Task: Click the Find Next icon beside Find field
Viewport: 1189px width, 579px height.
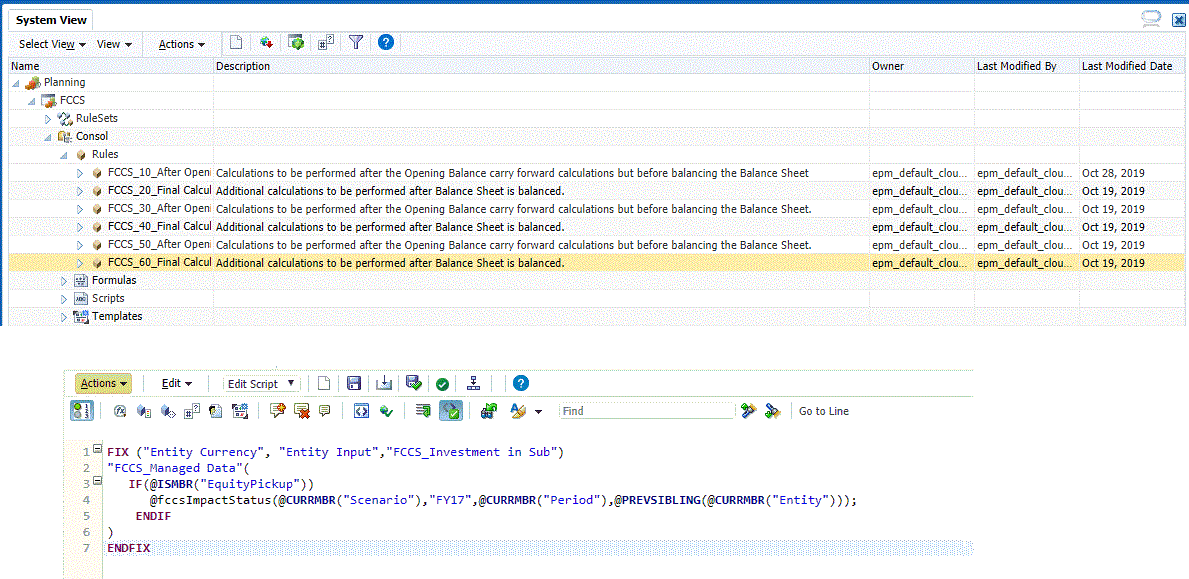Action: (x=749, y=411)
